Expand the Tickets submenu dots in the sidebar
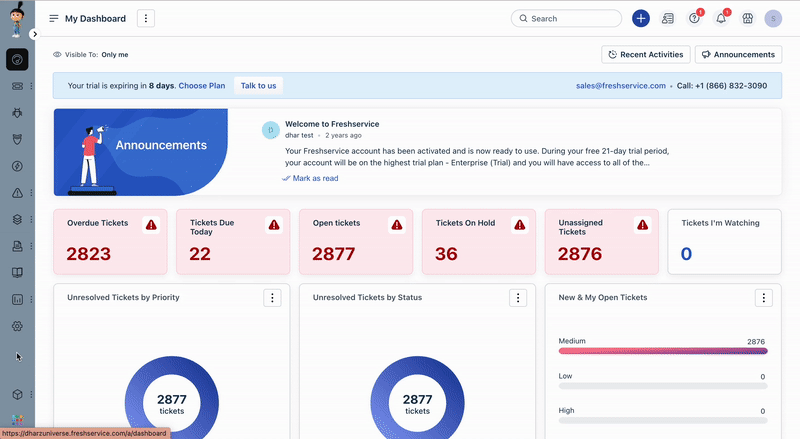This screenshot has height=439, width=800. [31, 86]
